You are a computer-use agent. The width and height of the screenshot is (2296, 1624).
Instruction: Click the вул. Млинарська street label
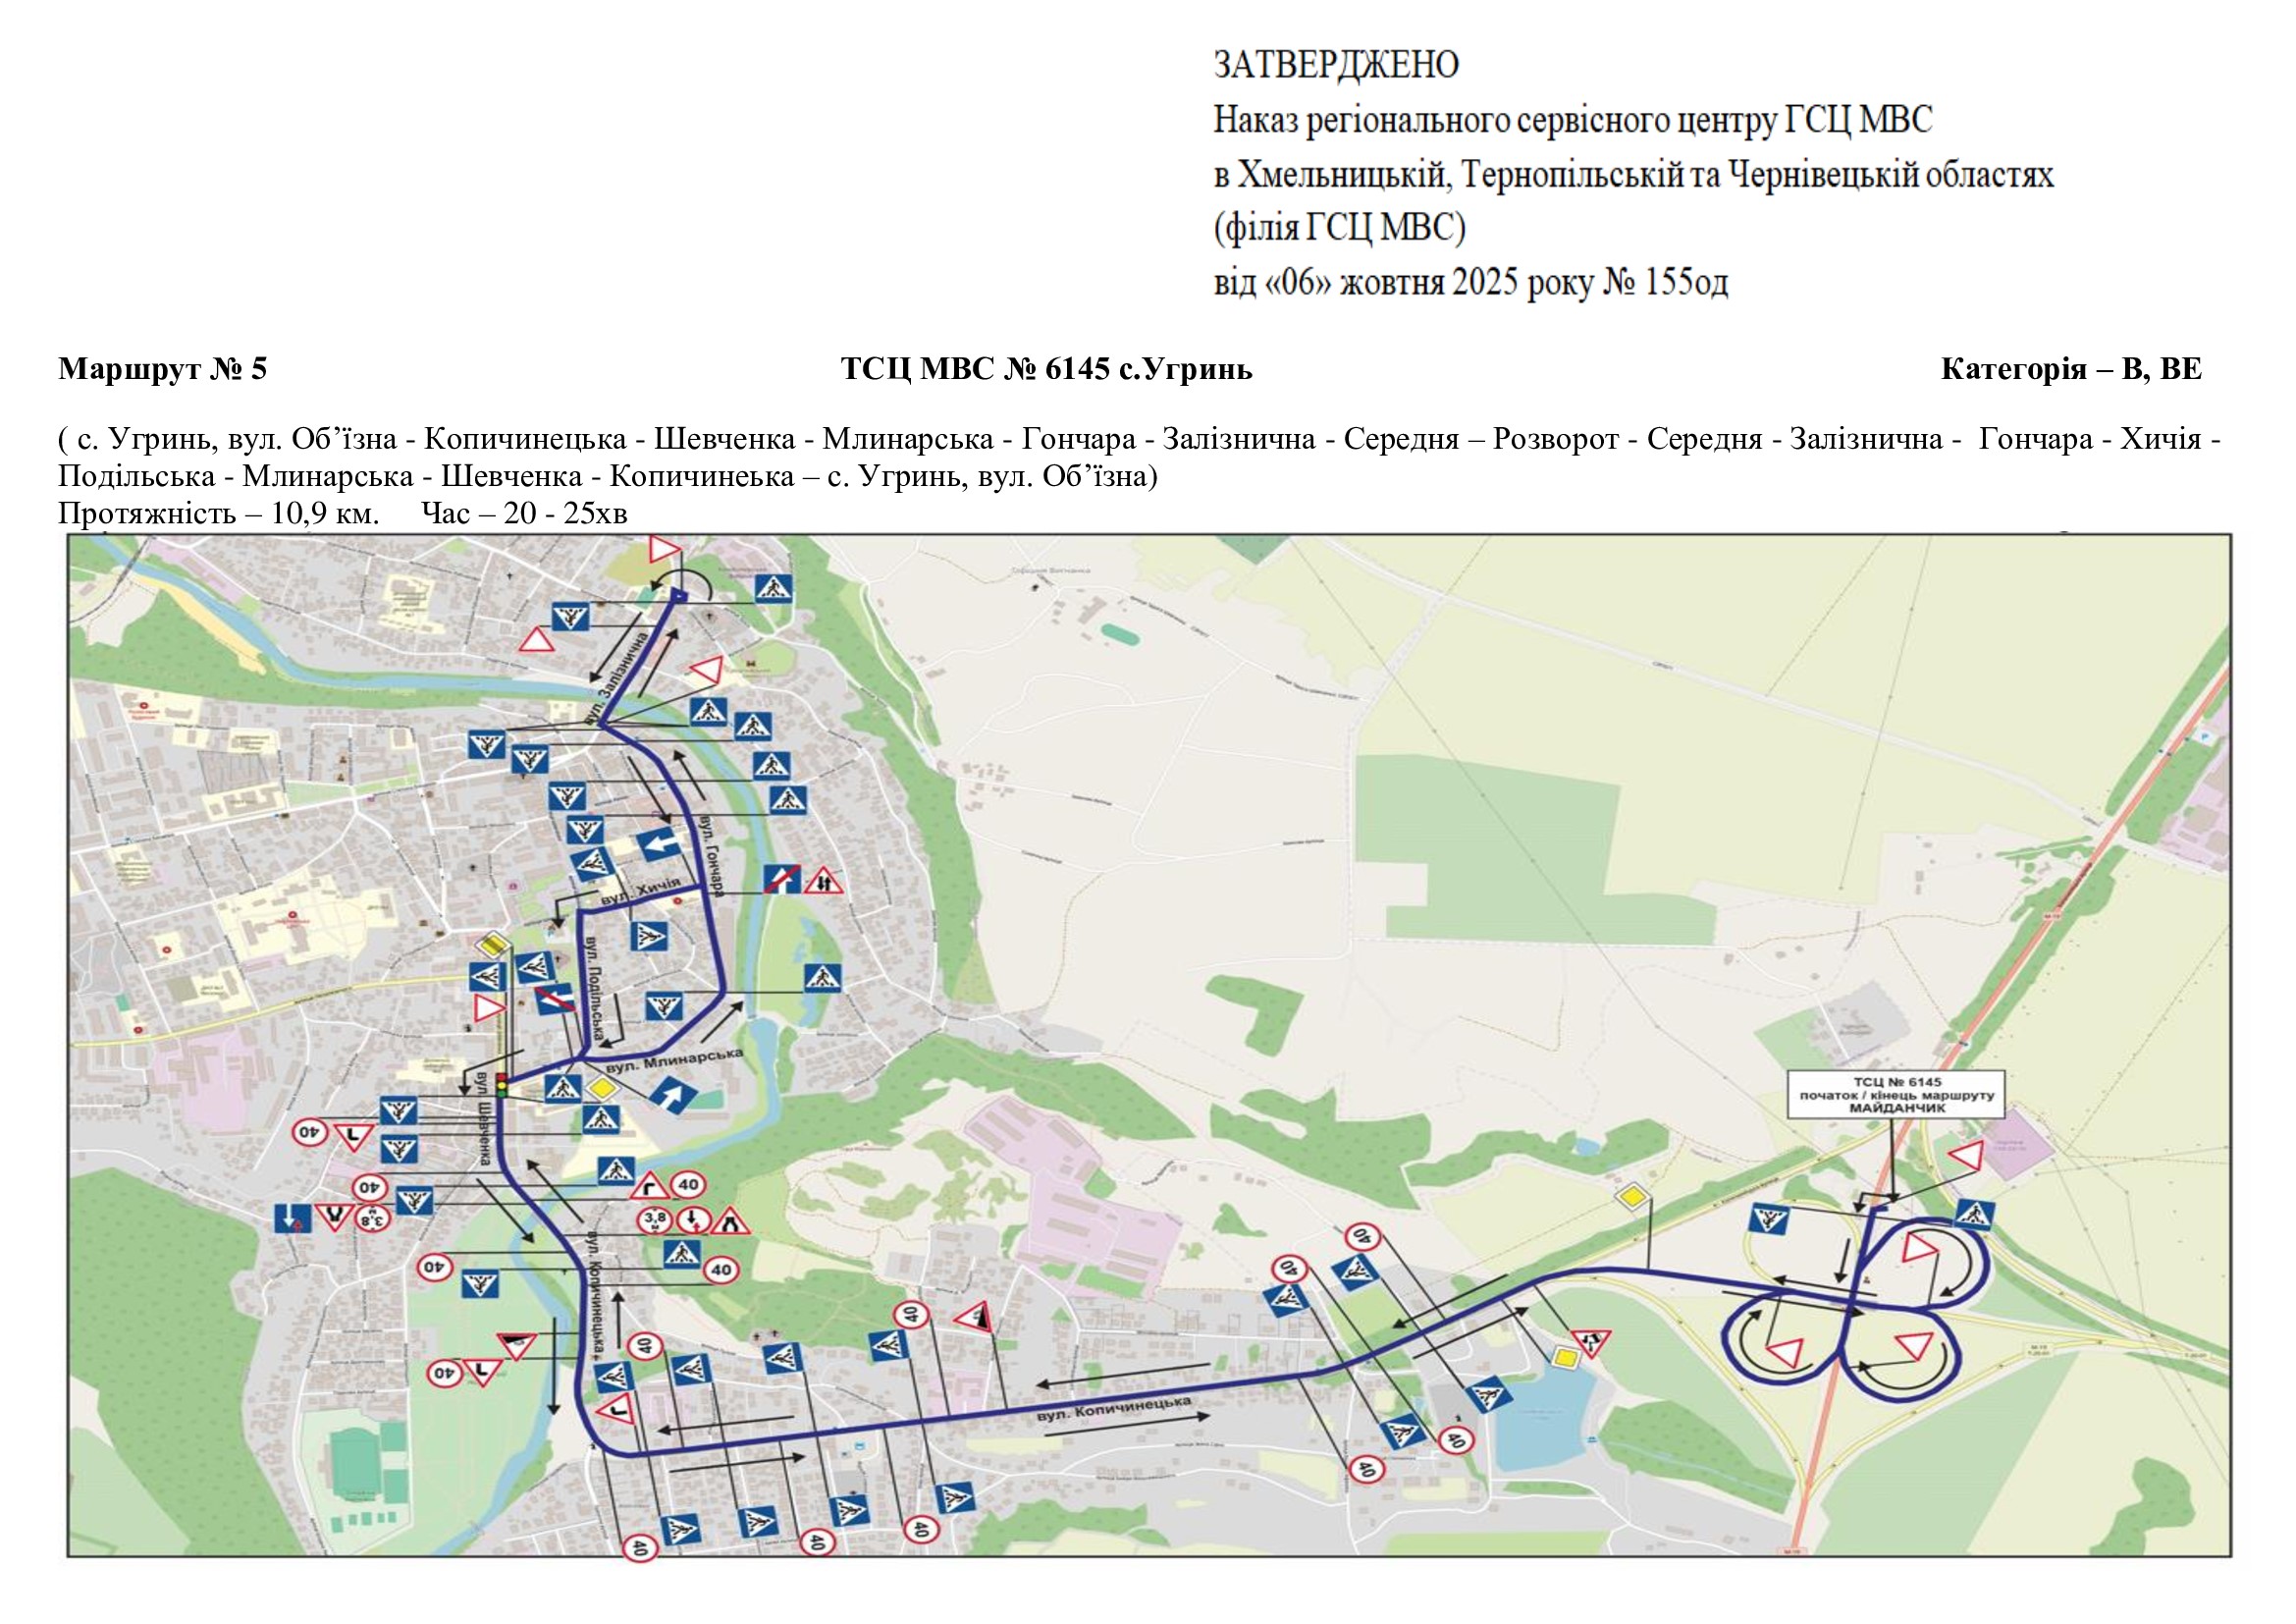click(673, 1060)
